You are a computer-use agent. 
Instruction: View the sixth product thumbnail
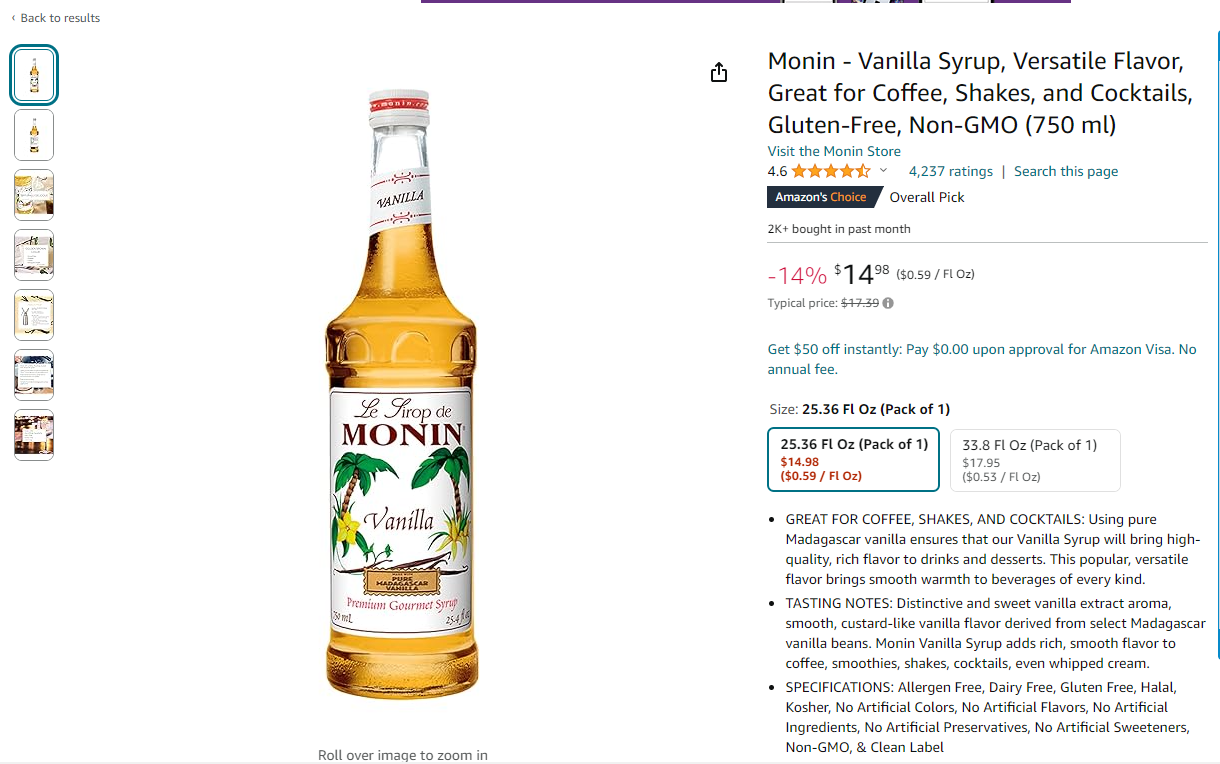[x=34, y=375]
